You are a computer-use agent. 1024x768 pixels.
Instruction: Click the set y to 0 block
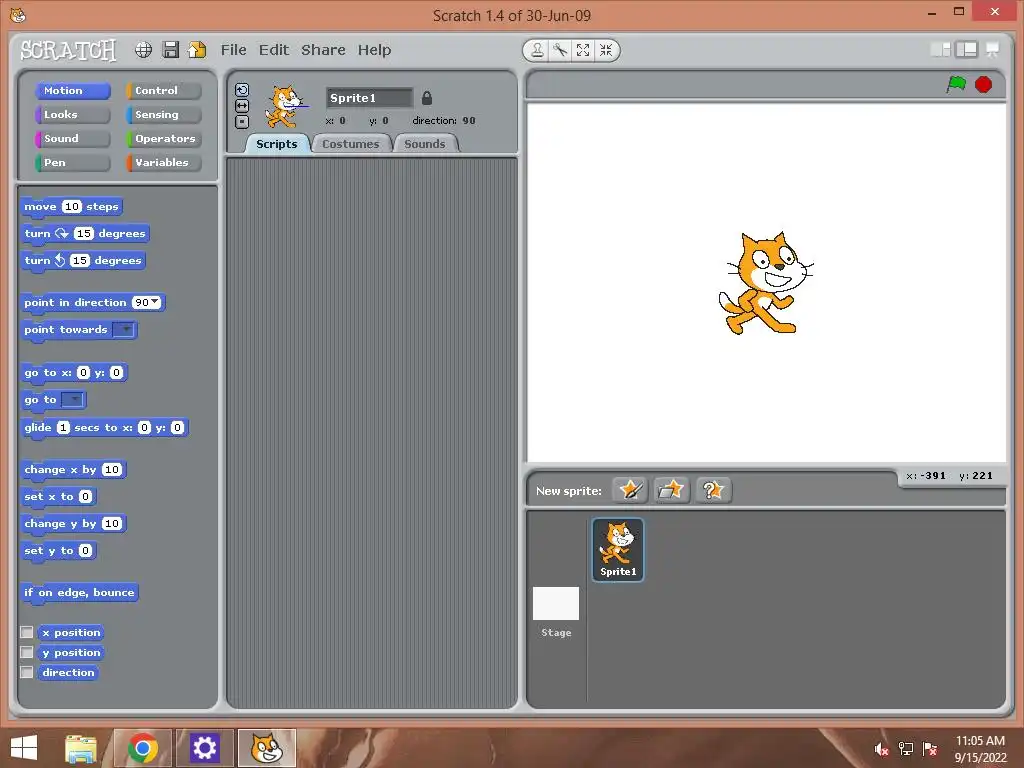(58, 551)
